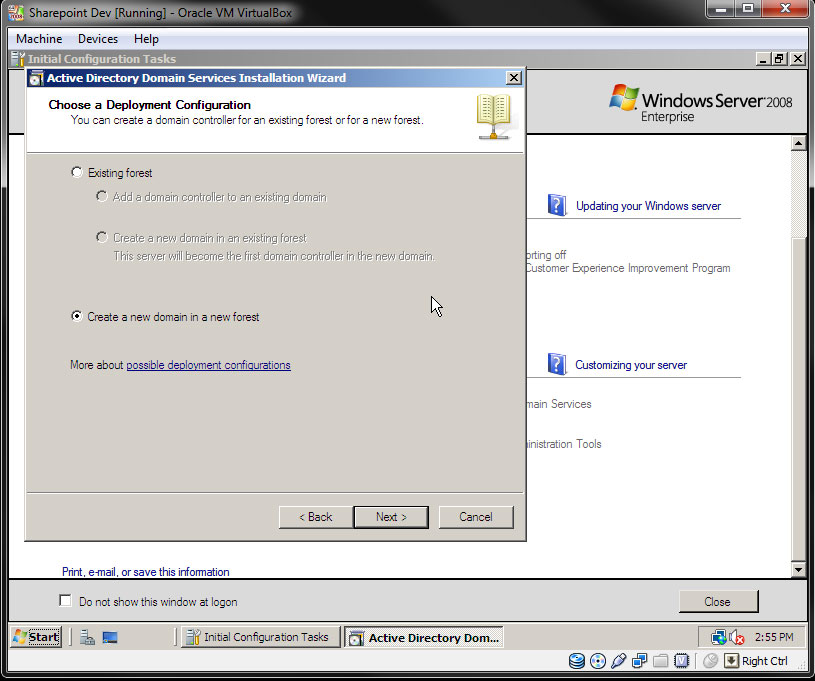Image resolution: width=815 pixels, height=681 pixels.
Task: Click Customer Experience Improvement Program text
Action: 627,268
